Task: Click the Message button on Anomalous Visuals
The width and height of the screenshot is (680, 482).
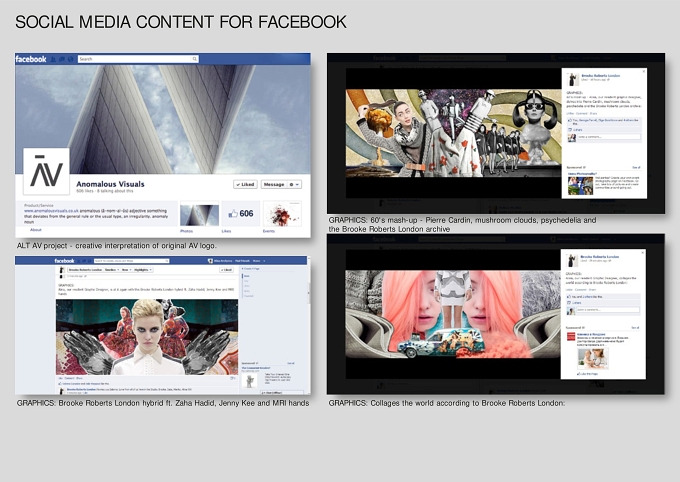Action: [x=274, y=184]
